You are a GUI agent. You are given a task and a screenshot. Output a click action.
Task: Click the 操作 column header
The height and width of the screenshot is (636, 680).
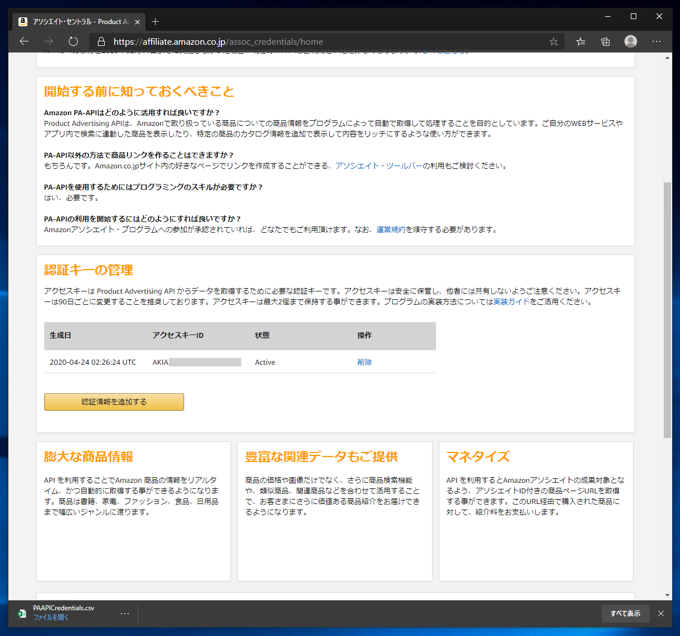tap(364, 335)
